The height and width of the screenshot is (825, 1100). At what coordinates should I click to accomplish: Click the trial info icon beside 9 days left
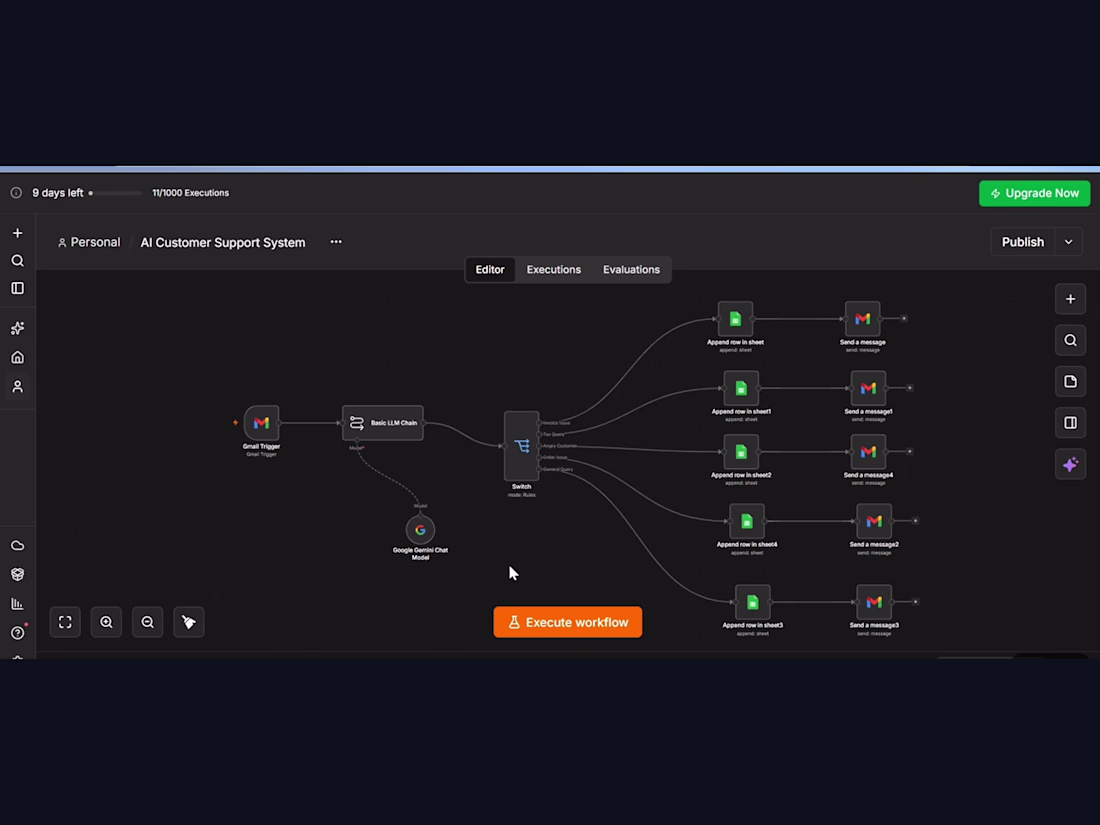click(x=16, y=193)
